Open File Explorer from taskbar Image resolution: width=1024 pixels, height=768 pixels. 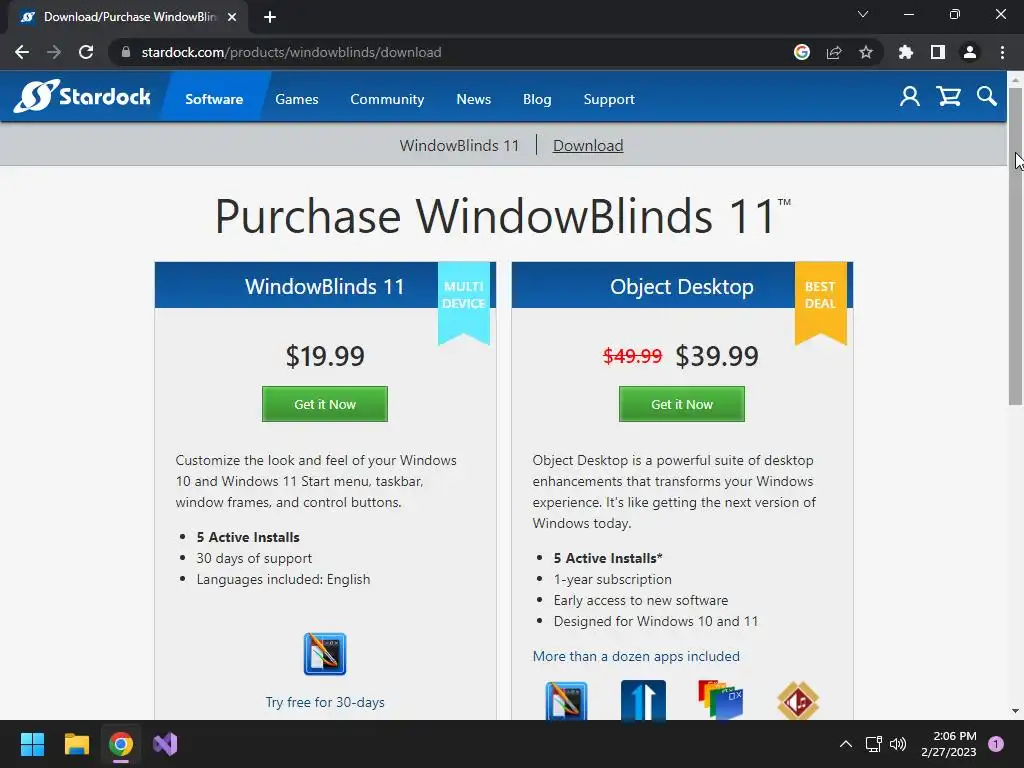[76, 744]
